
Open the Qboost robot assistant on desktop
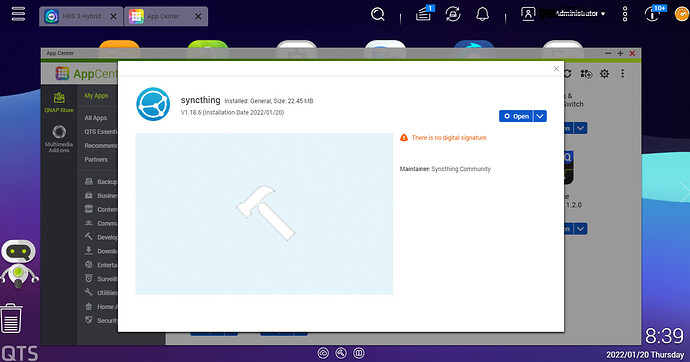pyautogui.click(x=18, y=263)
